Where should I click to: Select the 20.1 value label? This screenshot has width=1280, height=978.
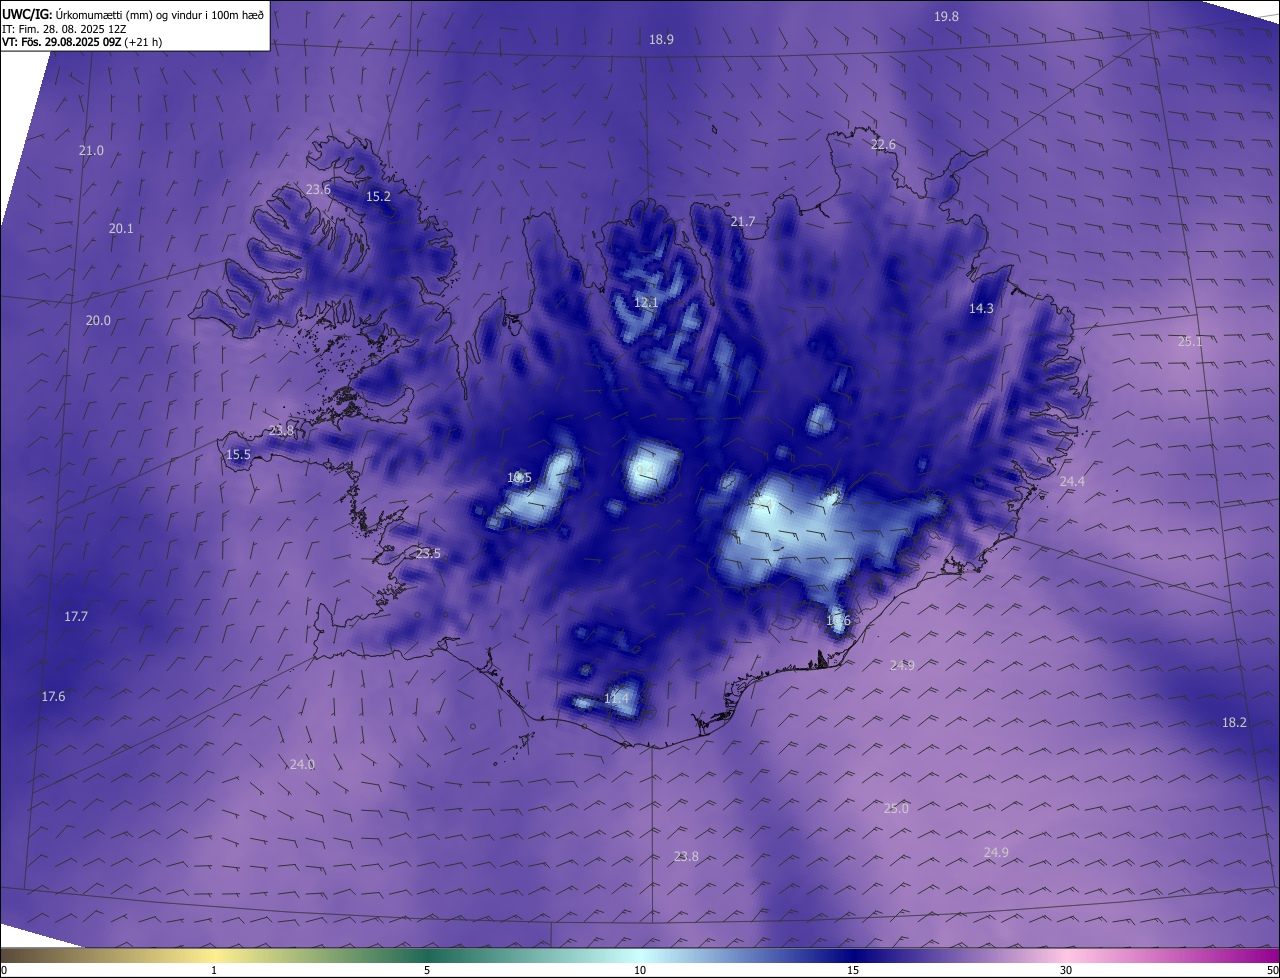(x=121, y=229)
